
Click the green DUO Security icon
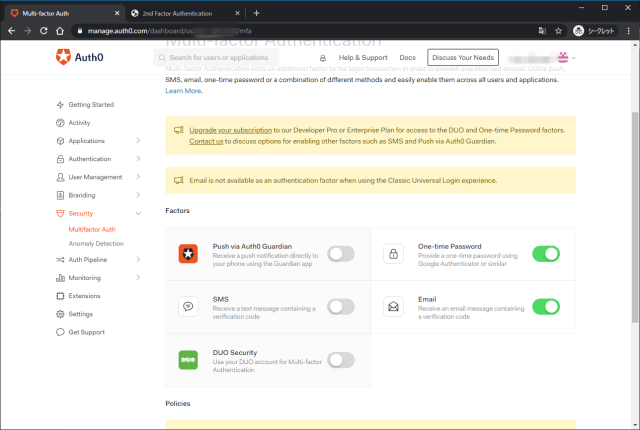pyautogui.click(x=188, y=360)
